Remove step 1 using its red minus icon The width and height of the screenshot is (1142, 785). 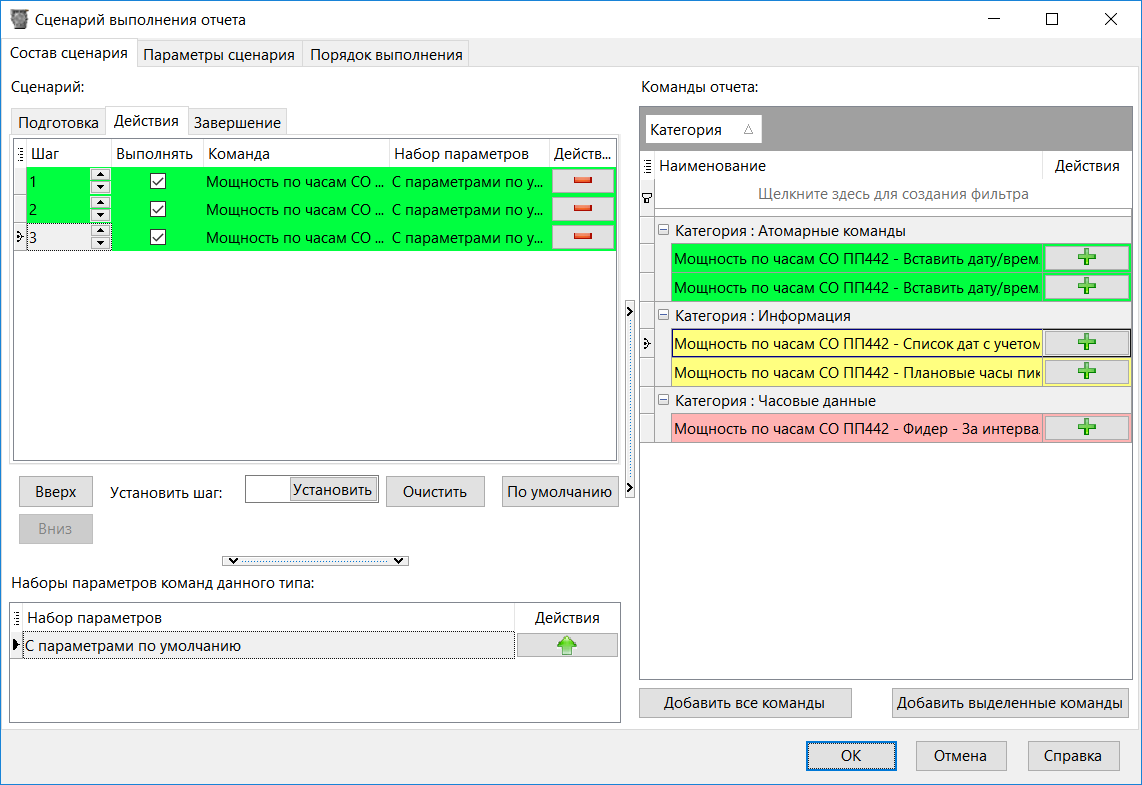[x=583, y=182]
